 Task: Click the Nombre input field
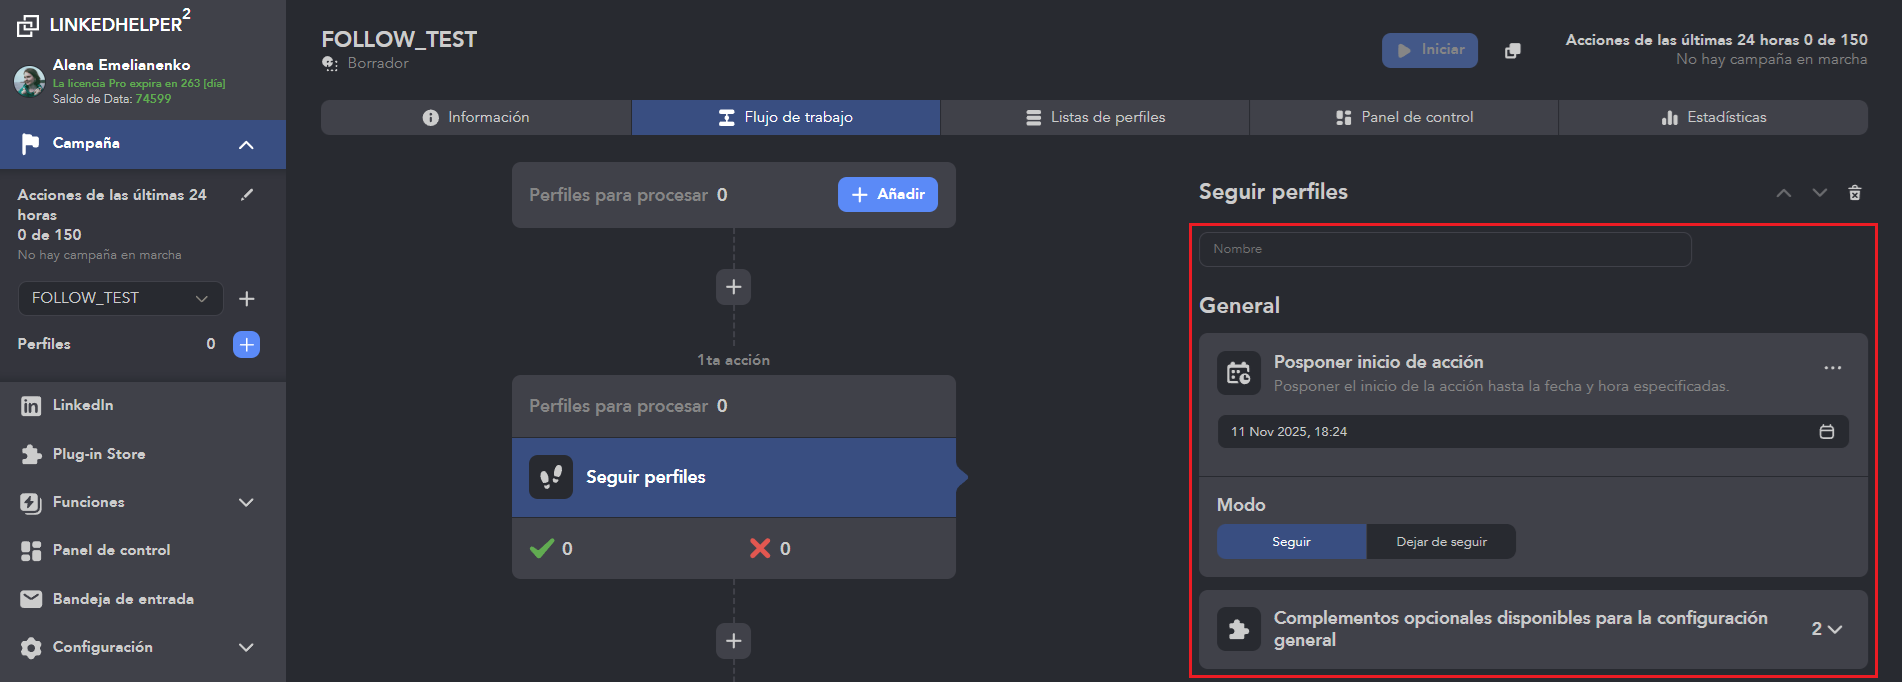pos(1445,249)
